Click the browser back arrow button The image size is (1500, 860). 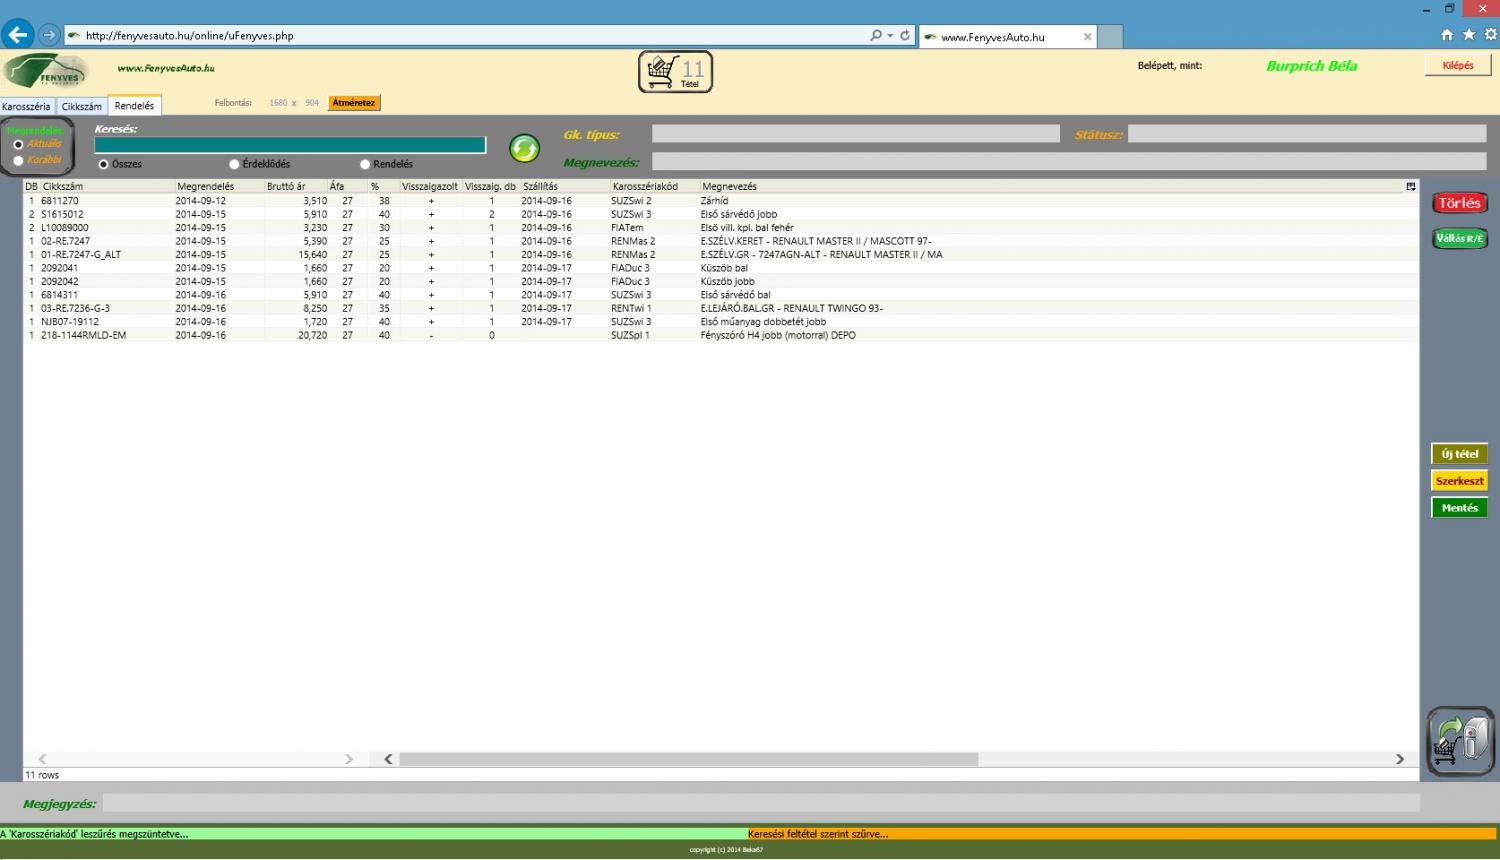point(17,35)
